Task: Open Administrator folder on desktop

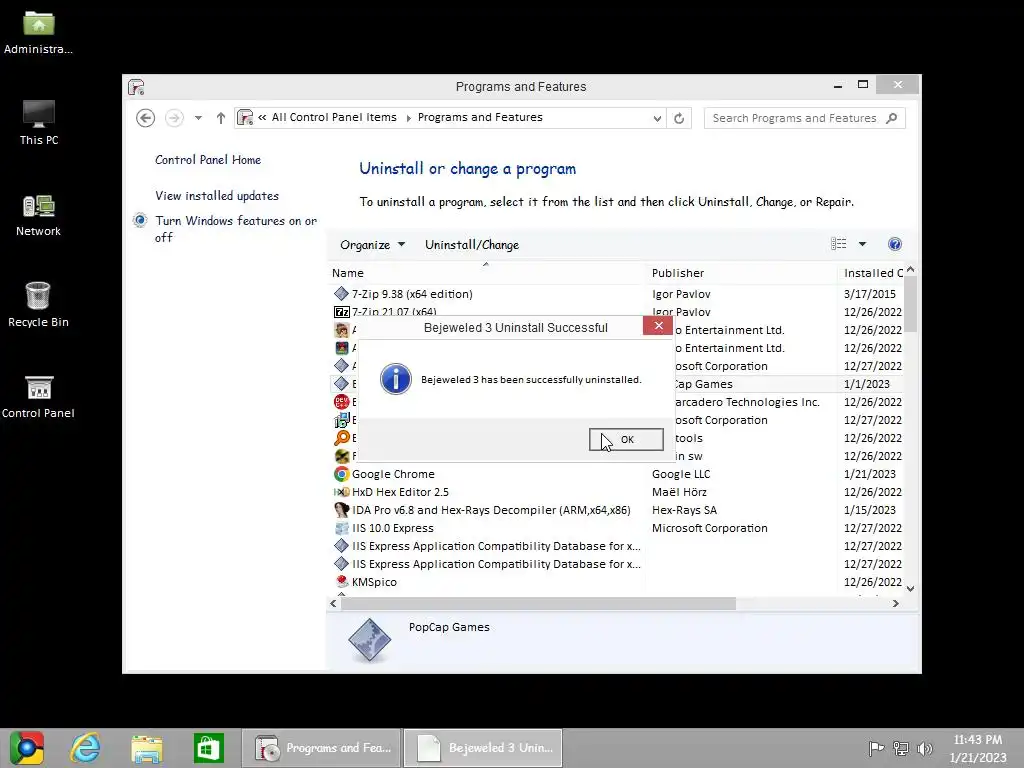Action: pyautogui.click(x=39, y=33)
